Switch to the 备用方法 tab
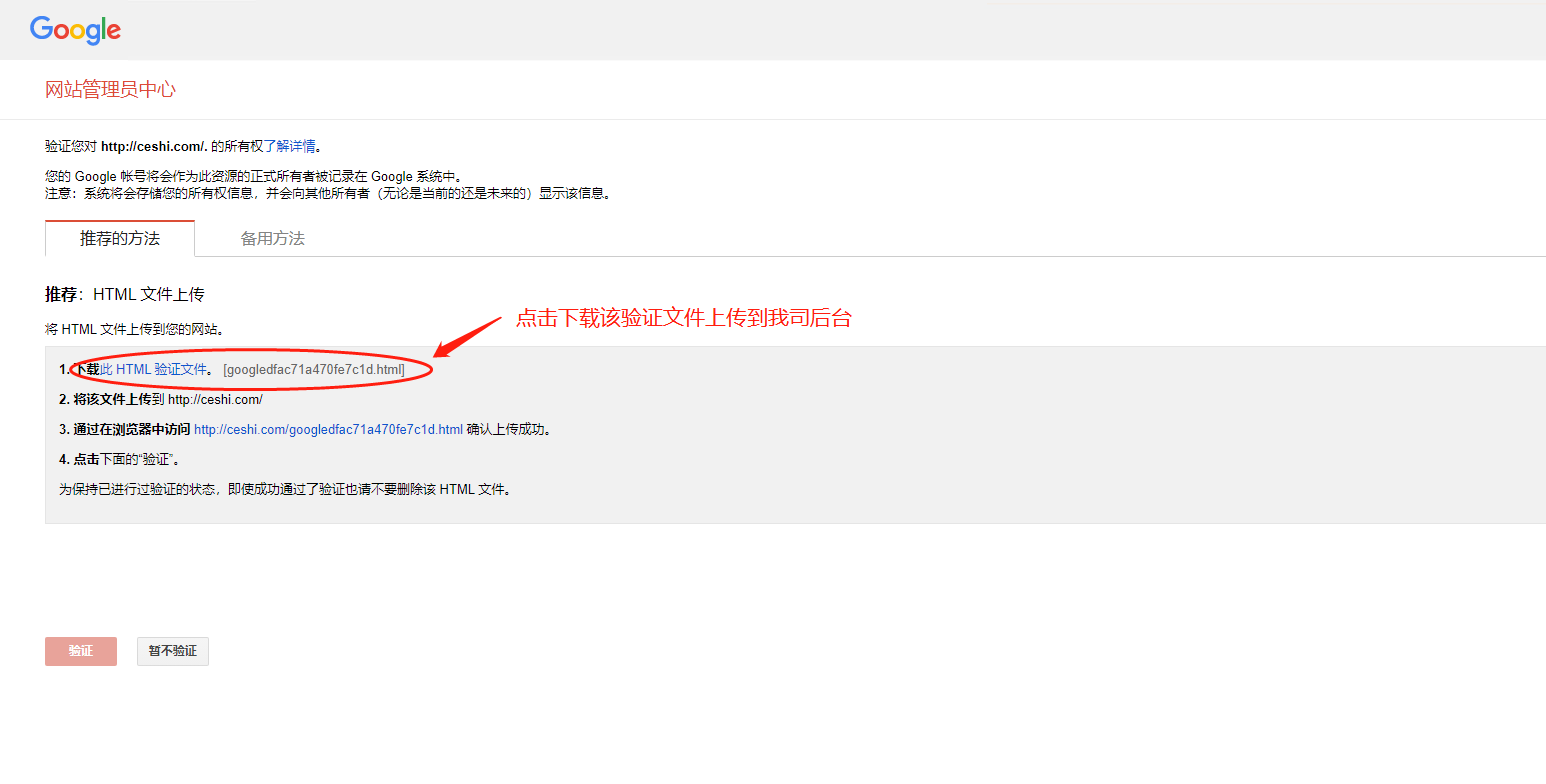The image size is (1546, 784). click(x=272, y=239)
